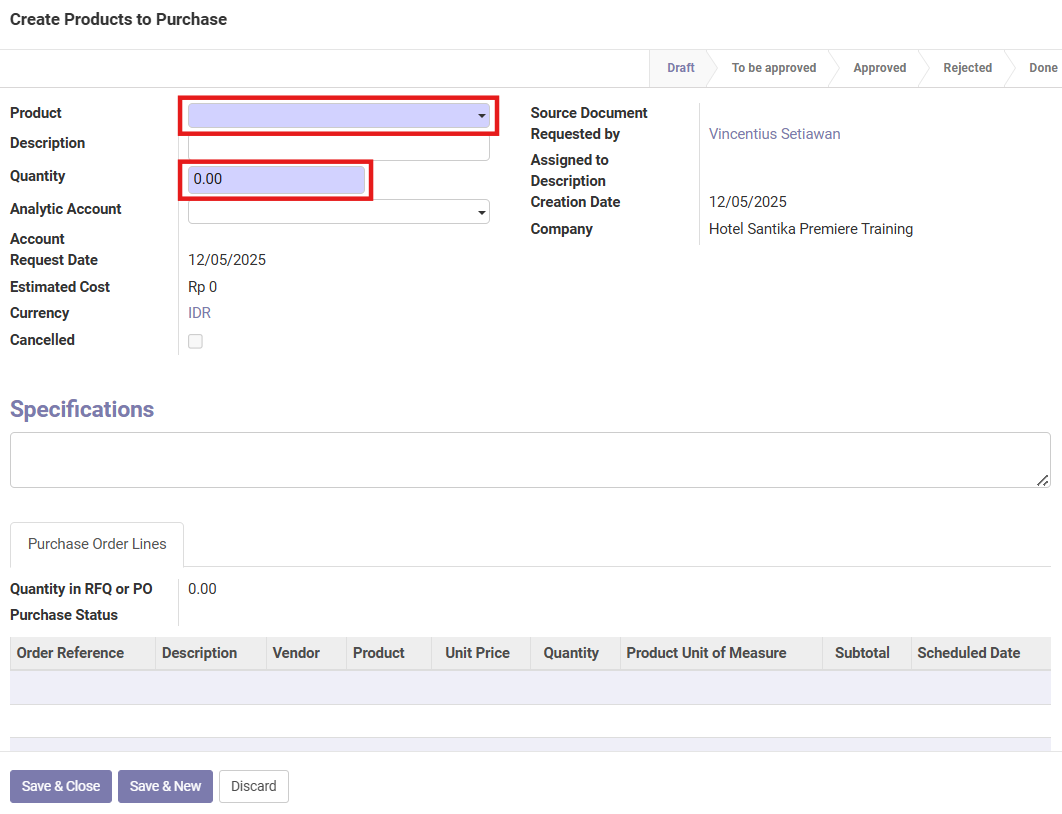Open the Vincentius Setiawan requester link
Viewport: 1062px width, 814px height.
(774, 134)
